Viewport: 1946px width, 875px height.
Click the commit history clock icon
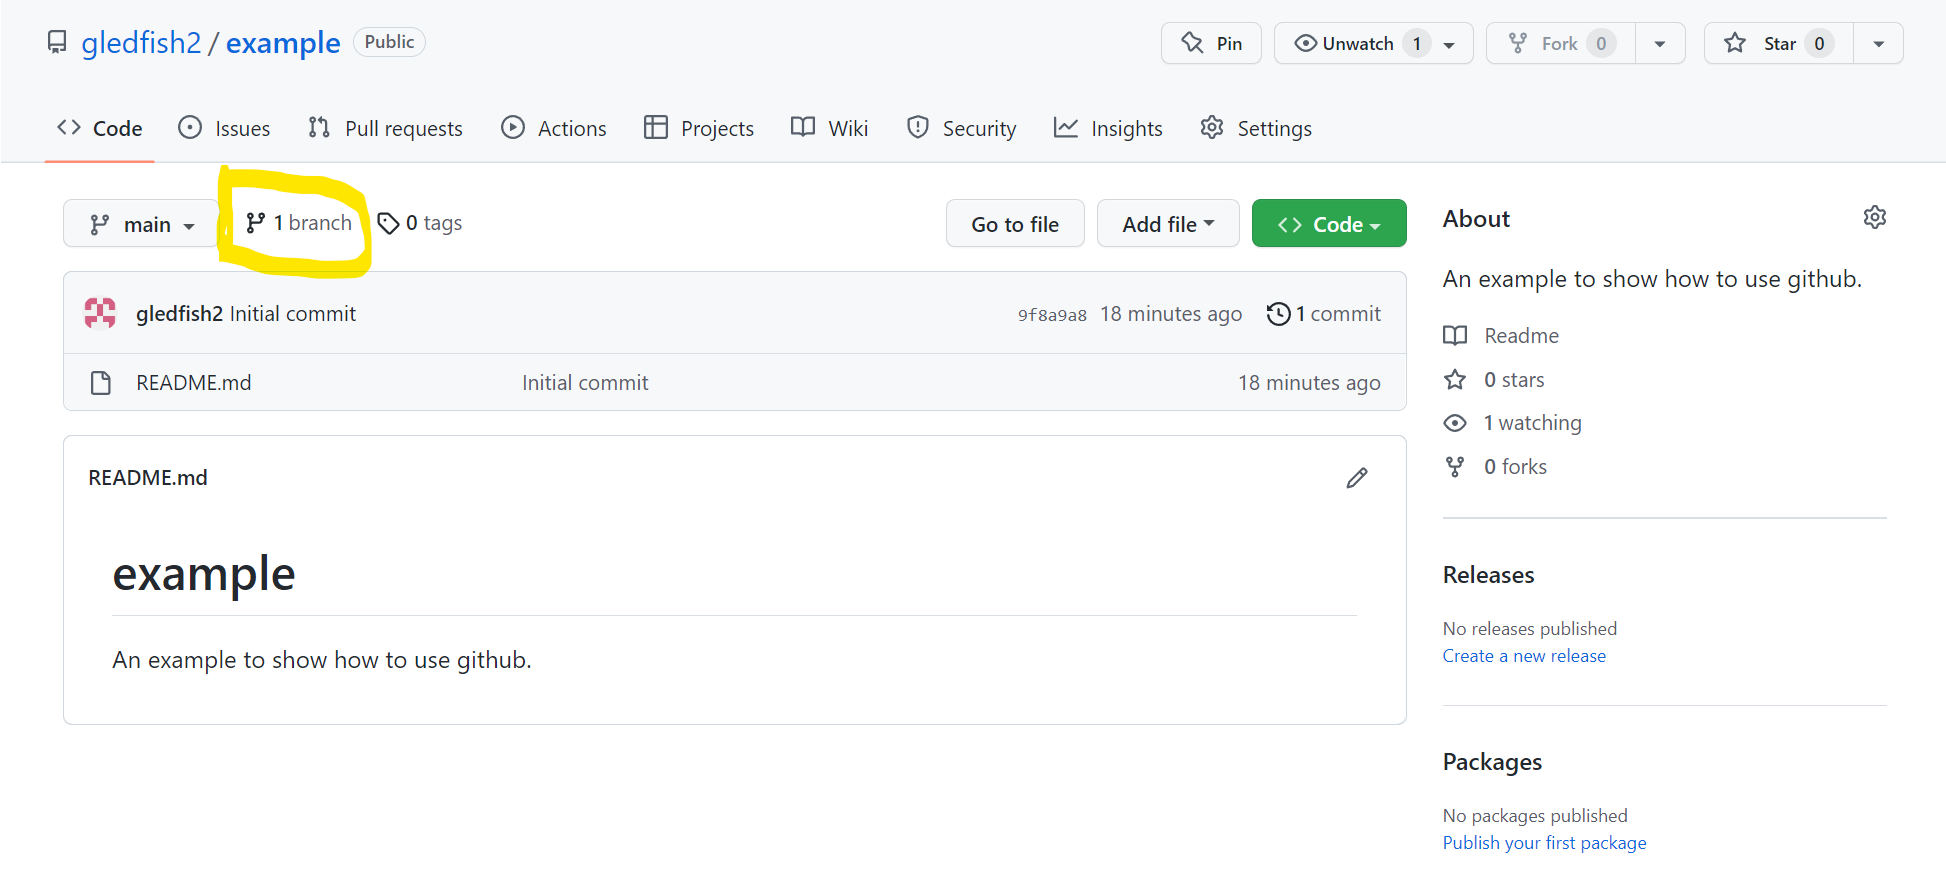pyautogui.click(x=1278, y=314)
